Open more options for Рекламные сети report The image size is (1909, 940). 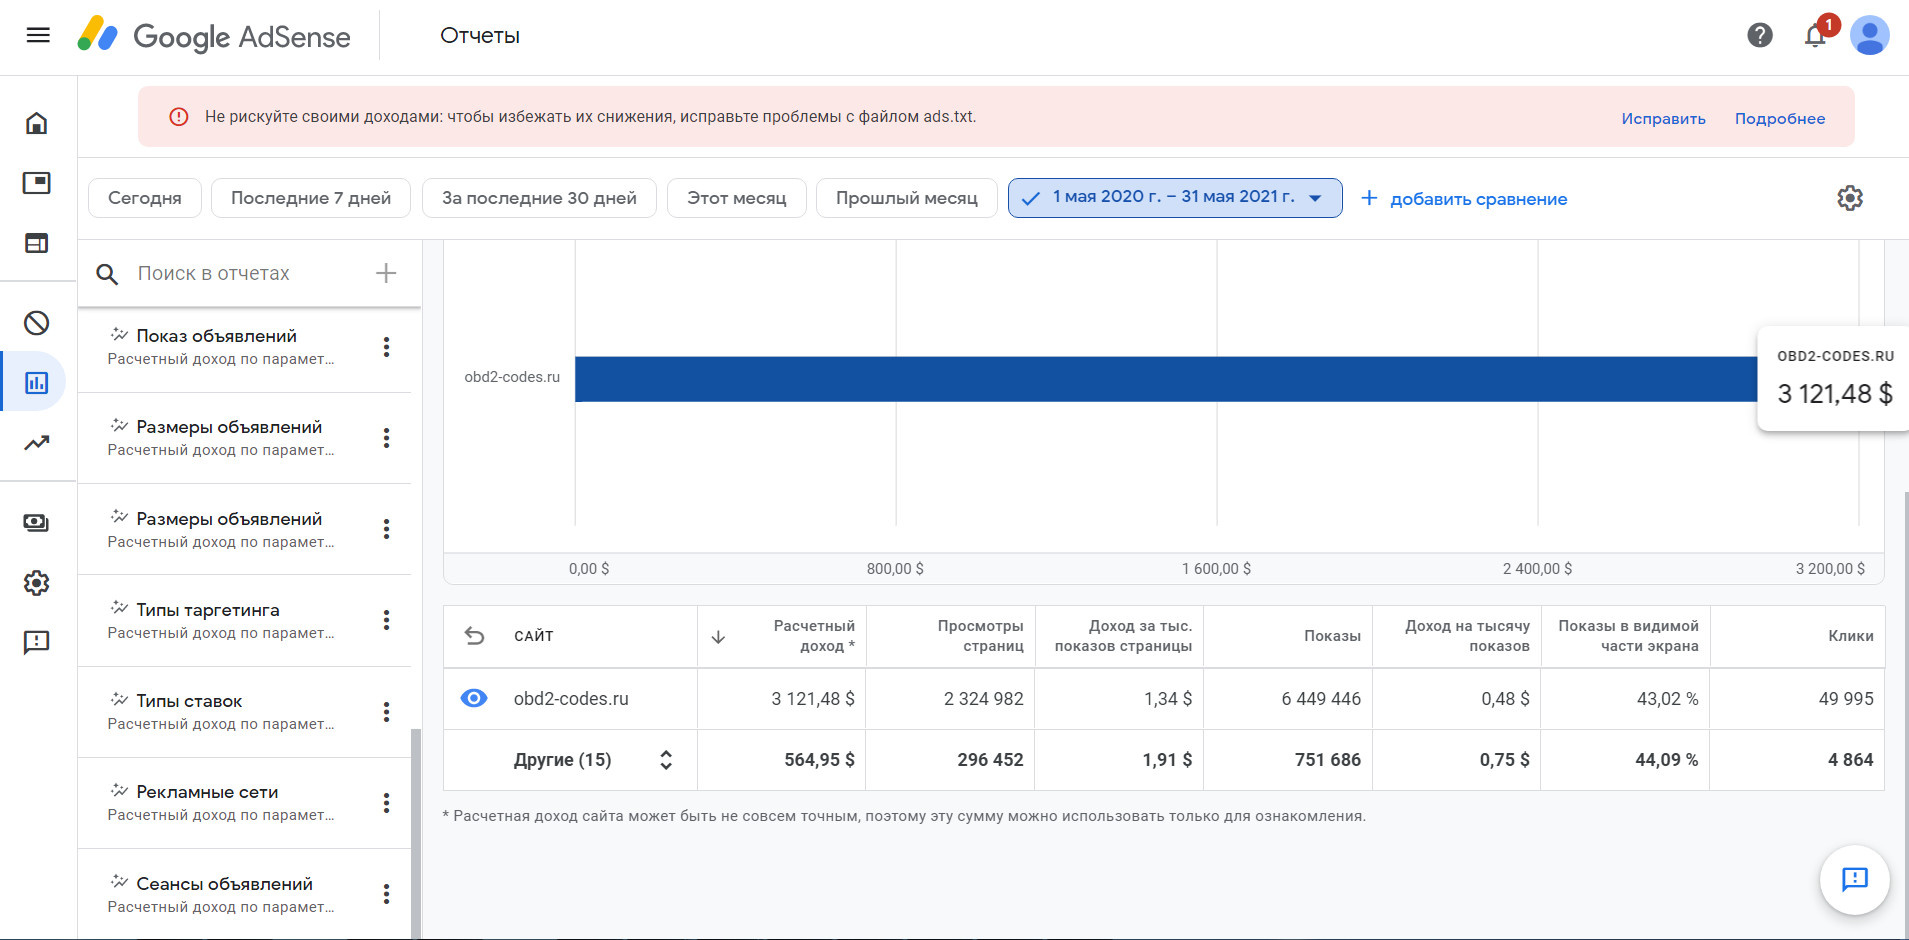386,803
